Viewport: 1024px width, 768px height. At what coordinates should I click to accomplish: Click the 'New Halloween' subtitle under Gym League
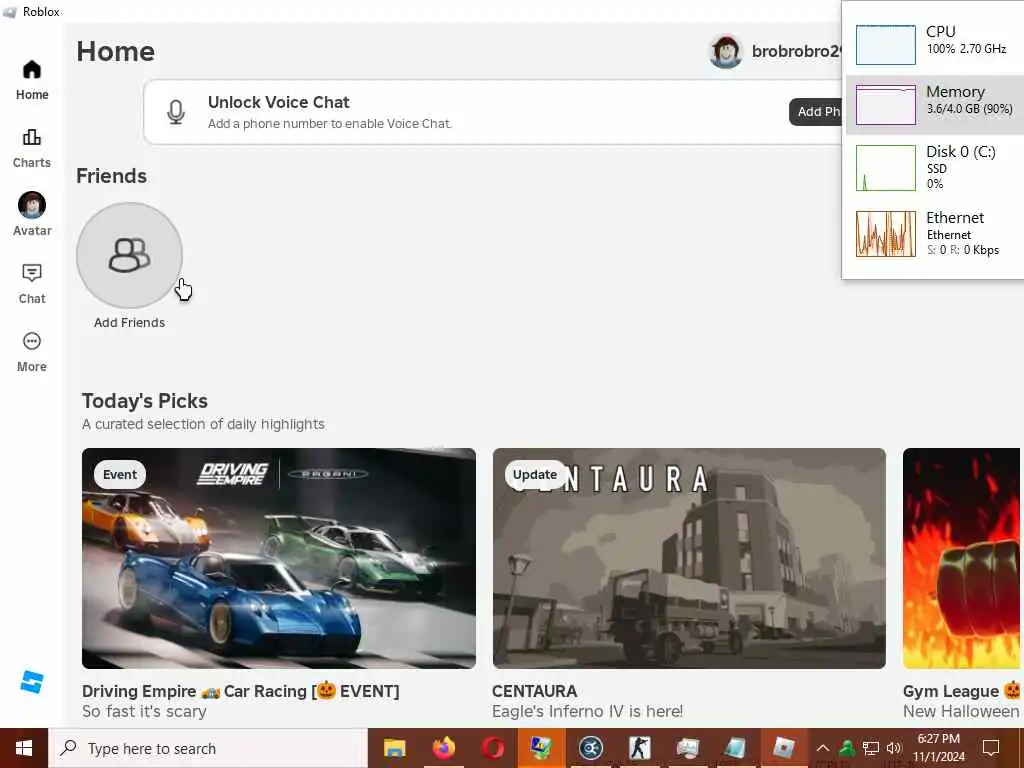click(961, 711)
